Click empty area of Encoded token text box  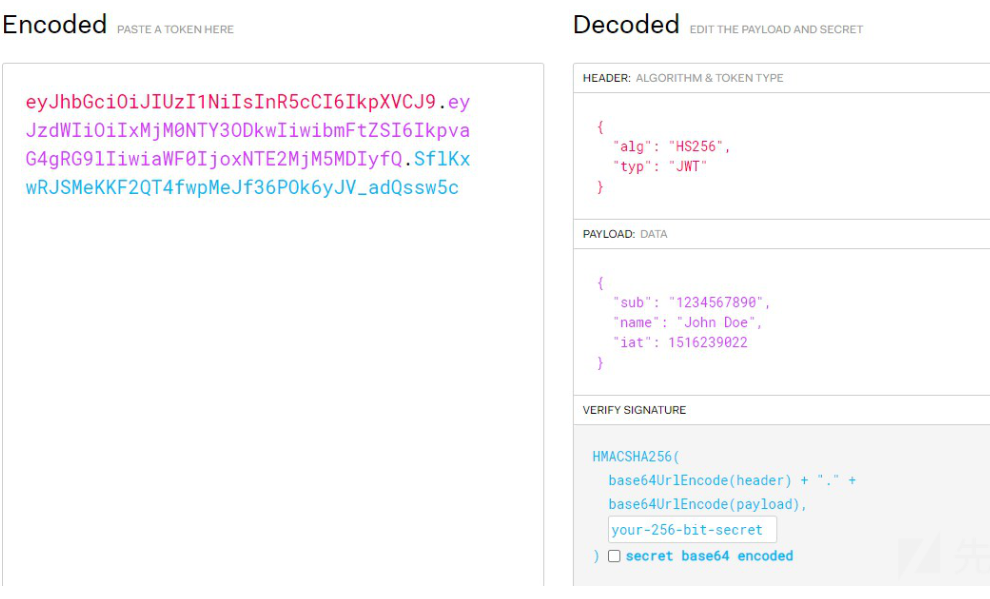pos(272,400)
